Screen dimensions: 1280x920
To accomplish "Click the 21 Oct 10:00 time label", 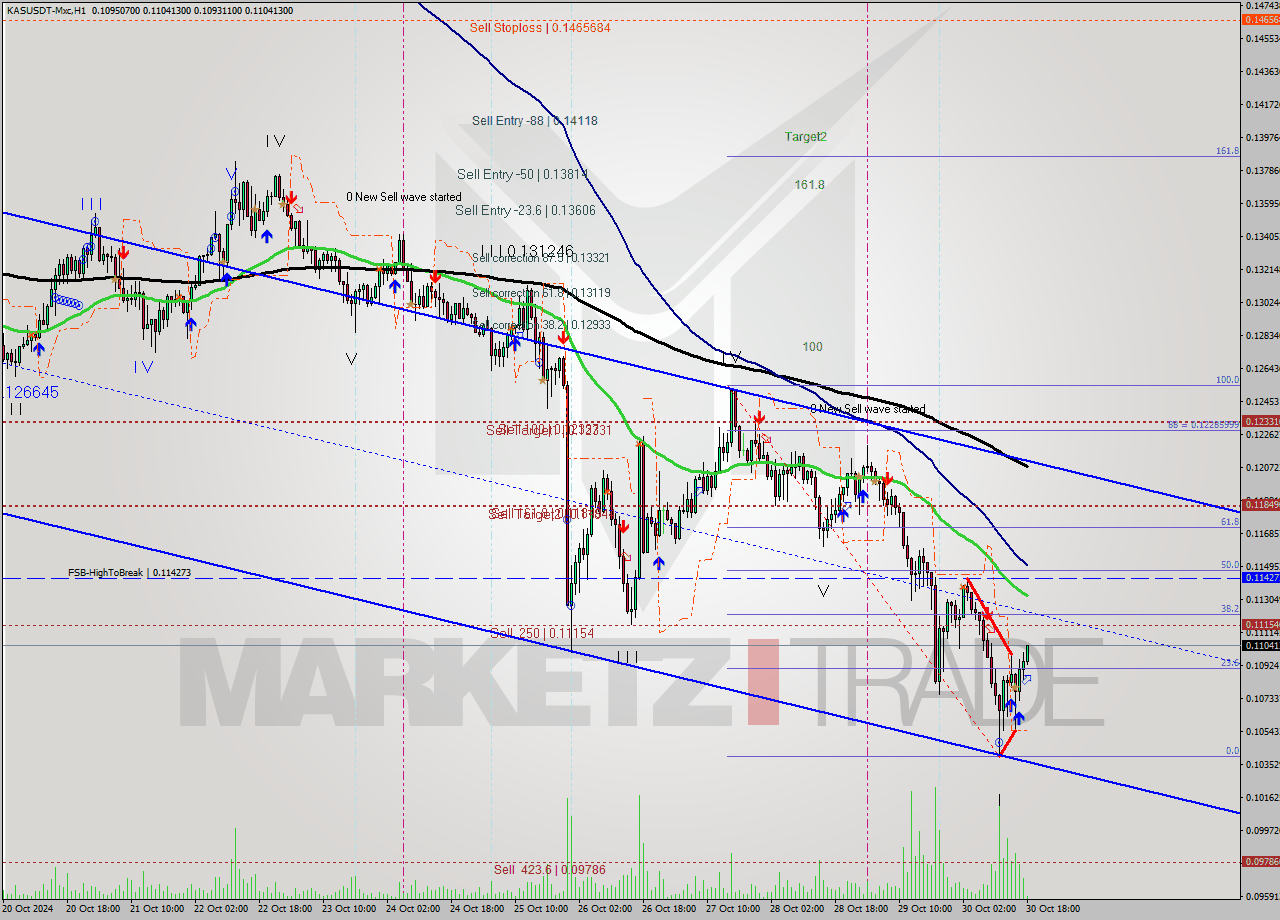I will 158,908.
